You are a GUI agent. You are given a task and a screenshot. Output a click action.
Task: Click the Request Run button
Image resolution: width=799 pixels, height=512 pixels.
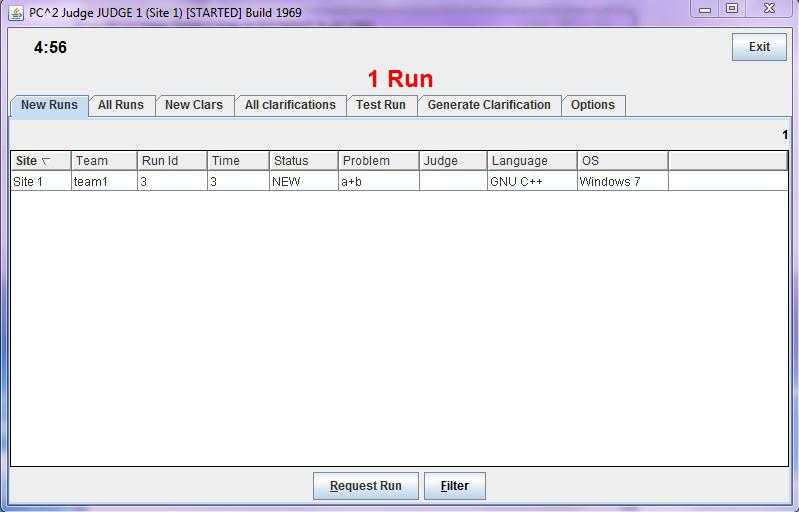point(366,486)
